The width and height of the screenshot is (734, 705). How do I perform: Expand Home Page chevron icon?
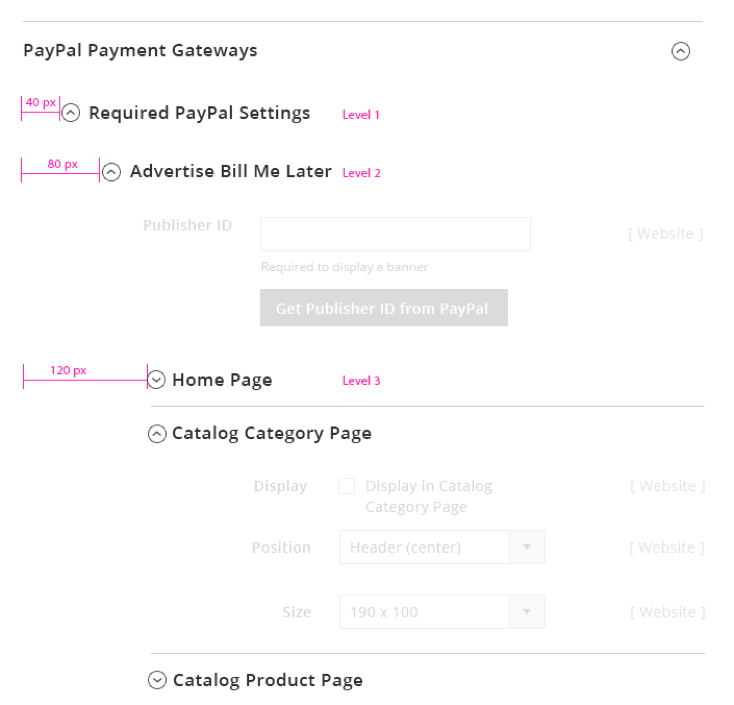157,380
